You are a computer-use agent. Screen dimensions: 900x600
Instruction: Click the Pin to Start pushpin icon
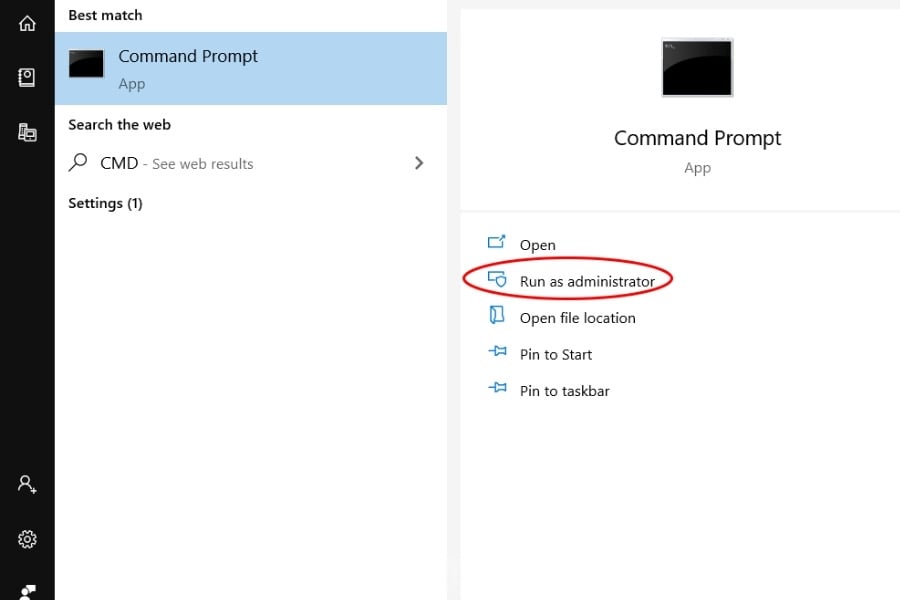click(x=496, y=352)
